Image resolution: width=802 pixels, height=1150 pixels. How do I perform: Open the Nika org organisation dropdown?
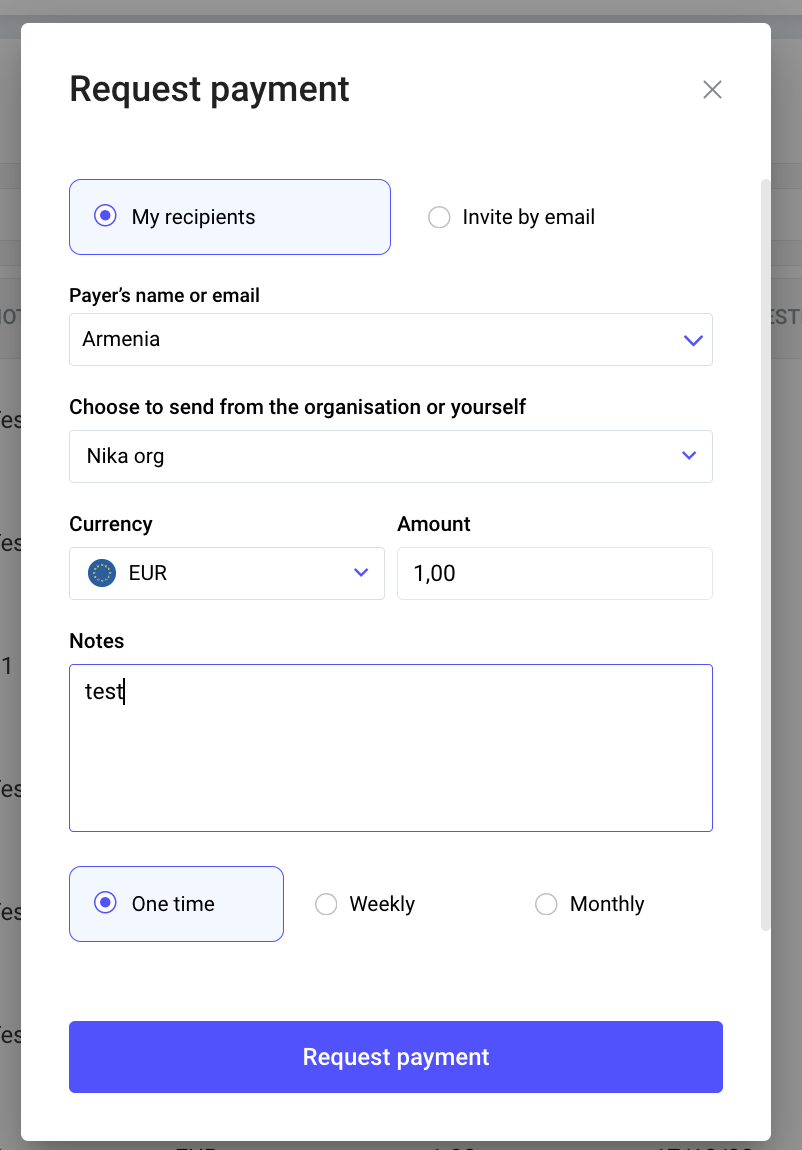(x=390, y=455)
